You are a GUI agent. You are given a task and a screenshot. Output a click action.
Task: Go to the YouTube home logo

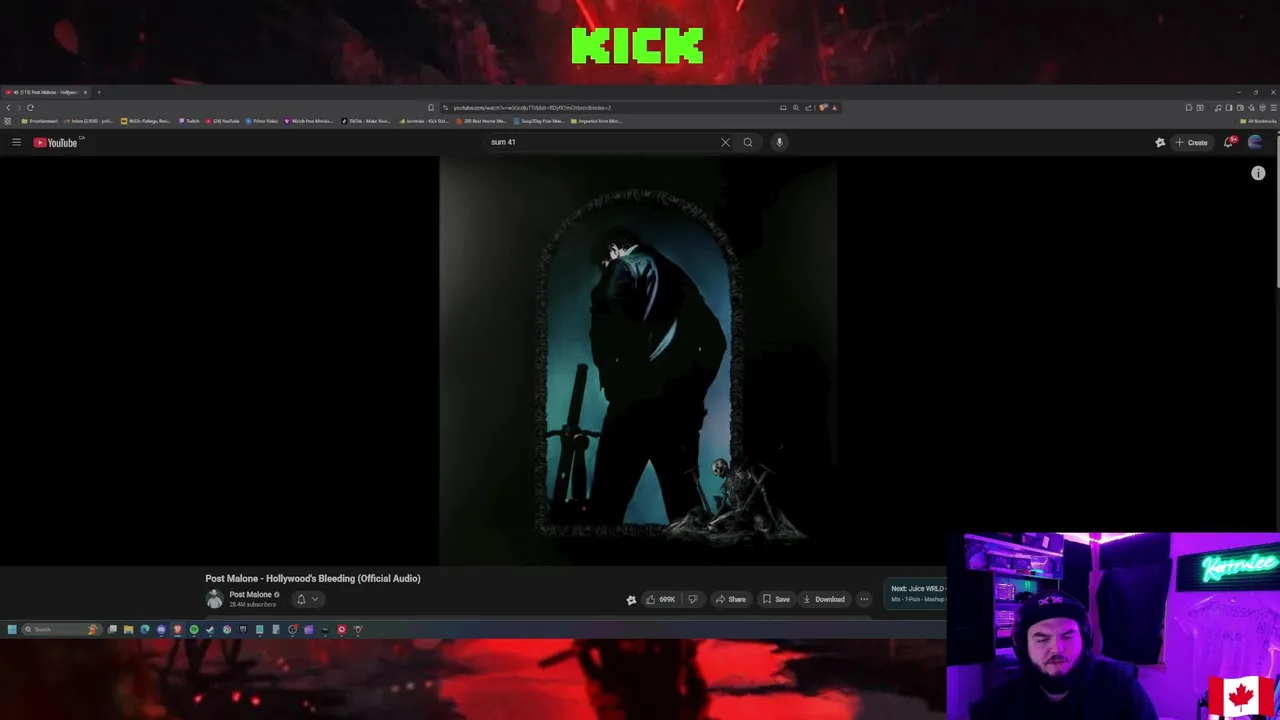[x=55, y=142]
